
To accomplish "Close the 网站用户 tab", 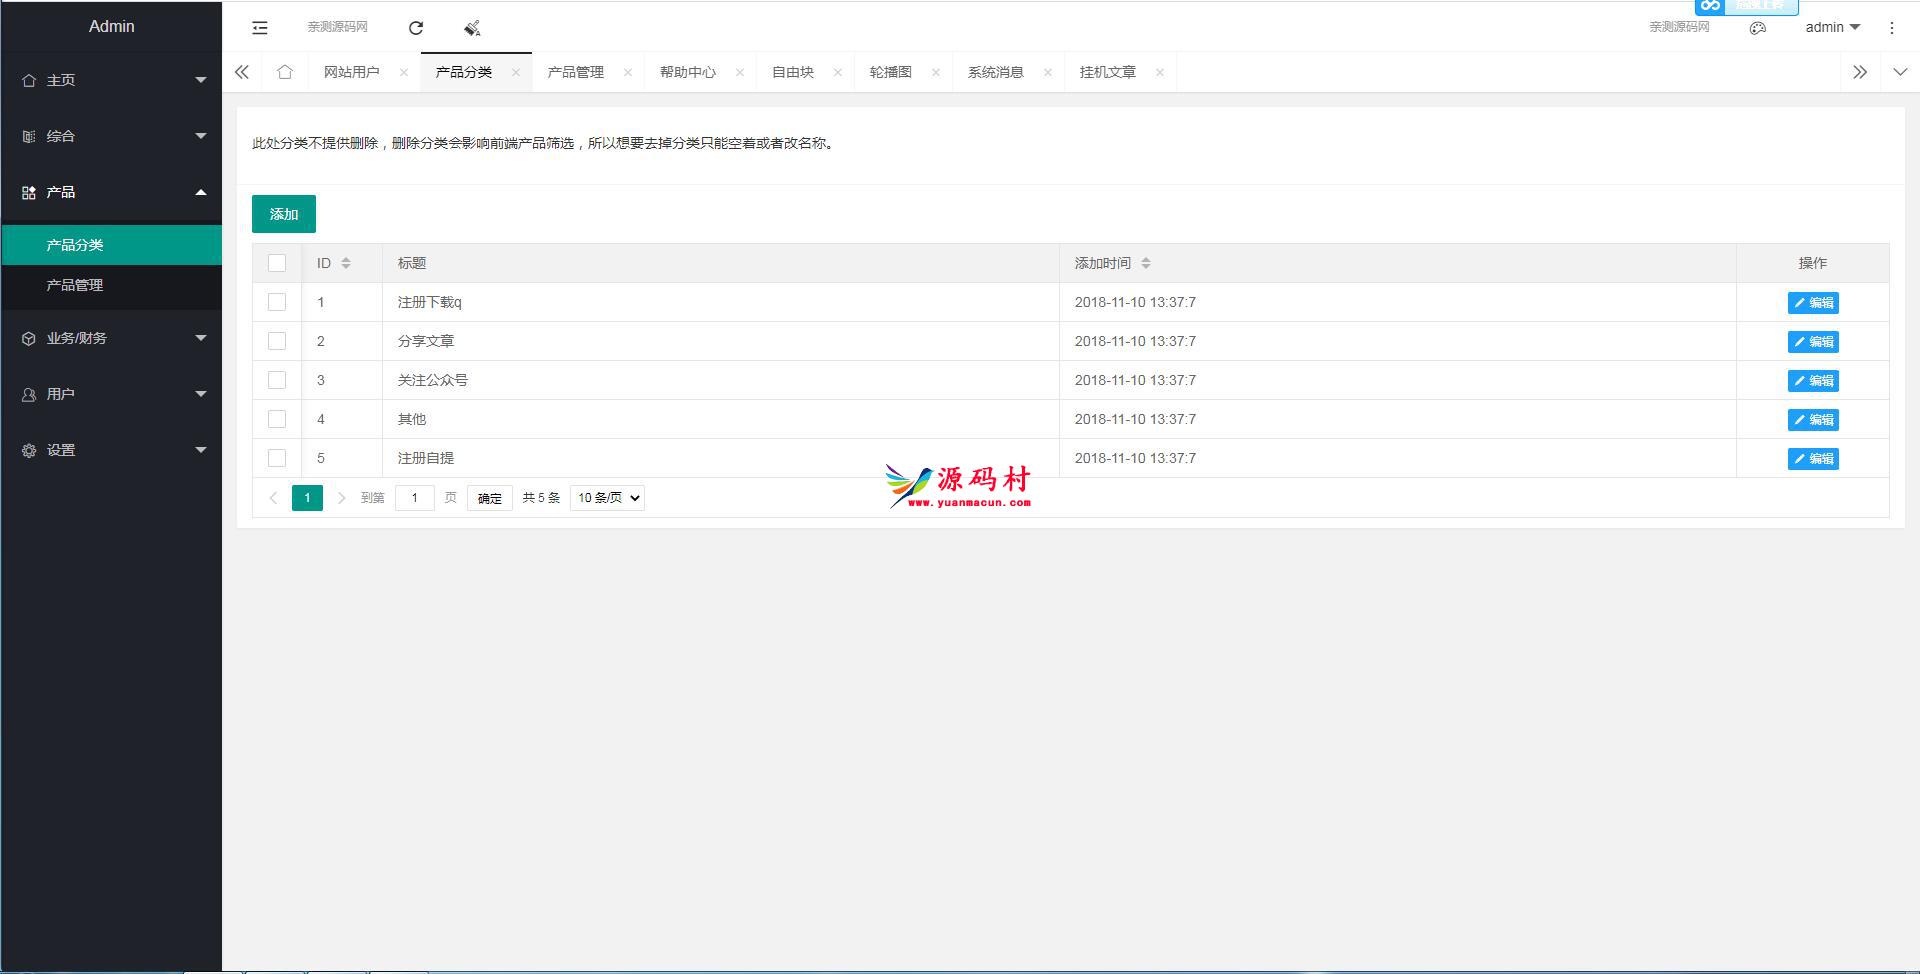I will point(404,72).
